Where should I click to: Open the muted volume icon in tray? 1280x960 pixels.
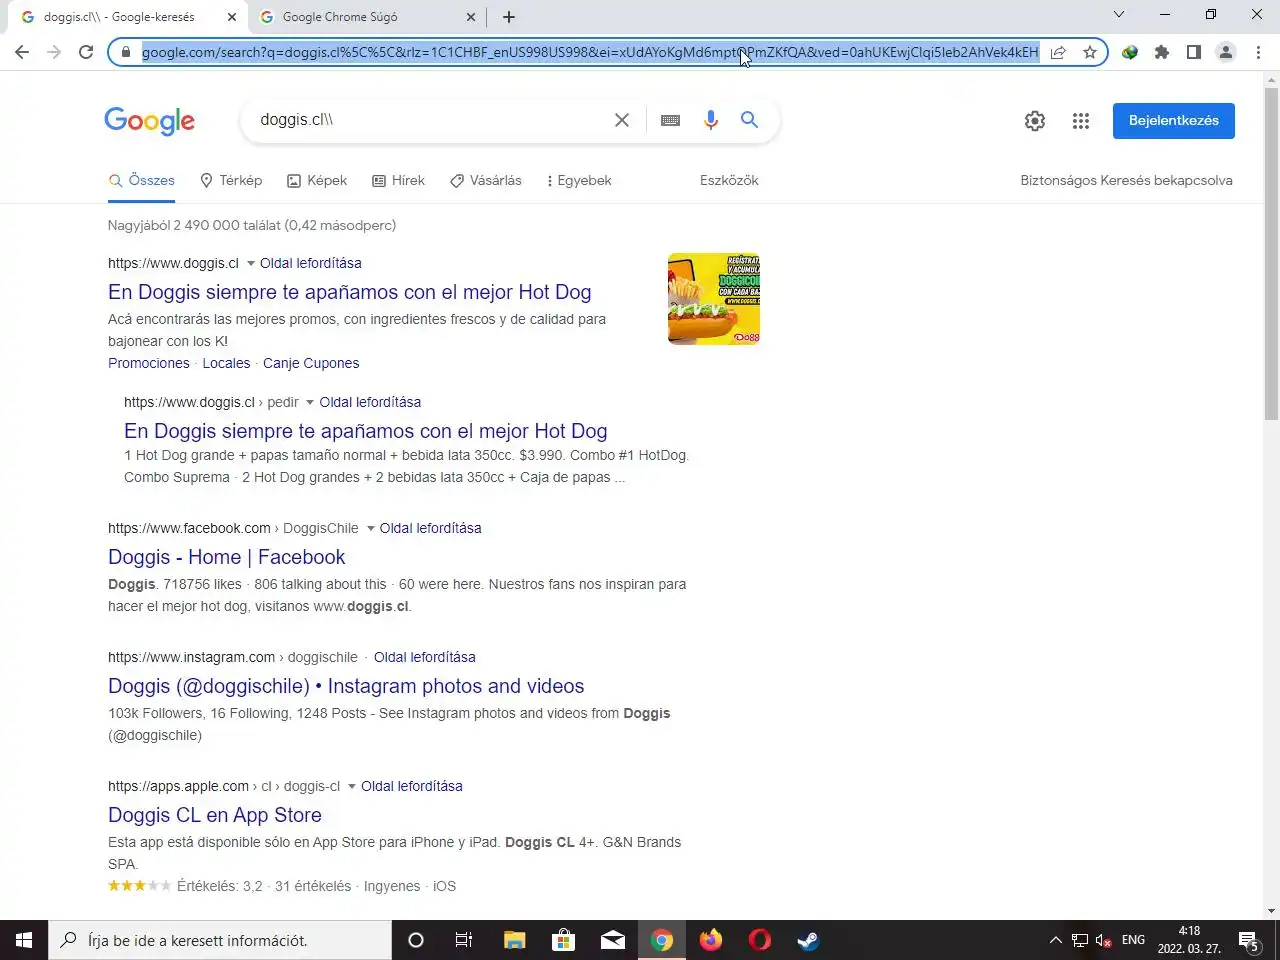[1104, 940]
